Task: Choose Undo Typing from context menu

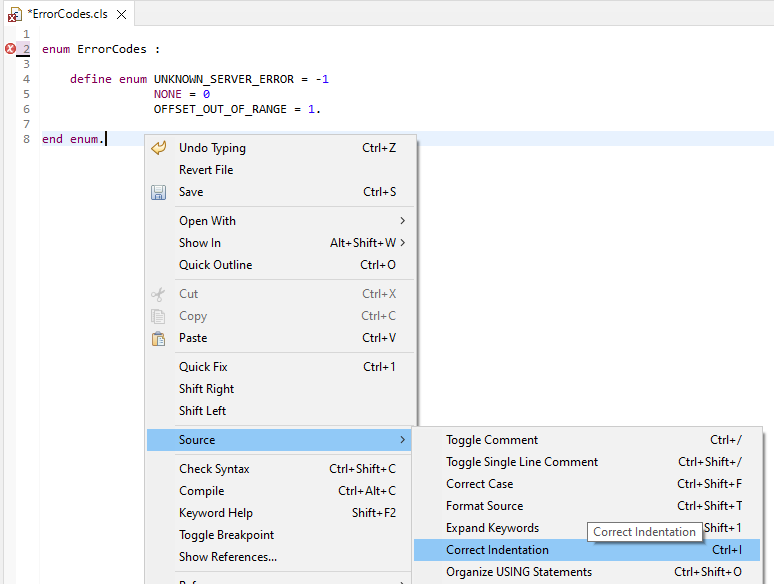Action: click(x=281, y=148)
